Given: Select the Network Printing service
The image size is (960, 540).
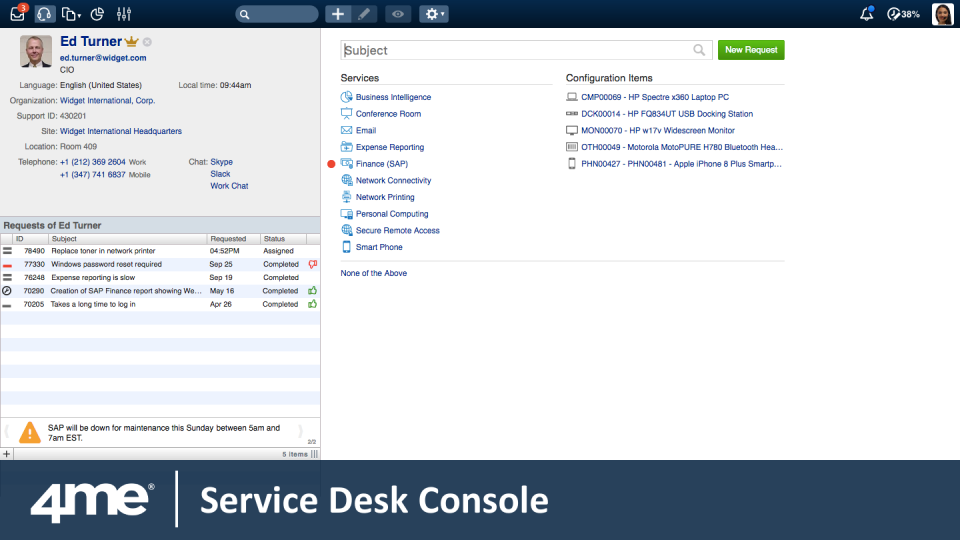Looking at the screenshot, I should [385, 197].
